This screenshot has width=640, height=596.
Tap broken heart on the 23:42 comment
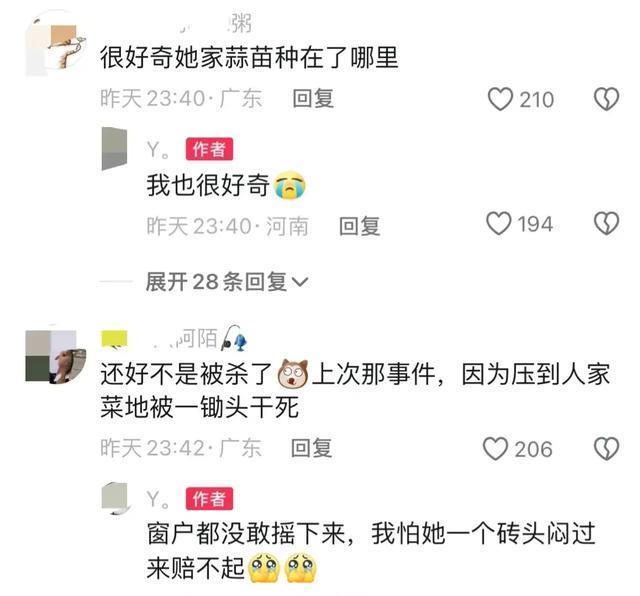[x=606, y=449]
